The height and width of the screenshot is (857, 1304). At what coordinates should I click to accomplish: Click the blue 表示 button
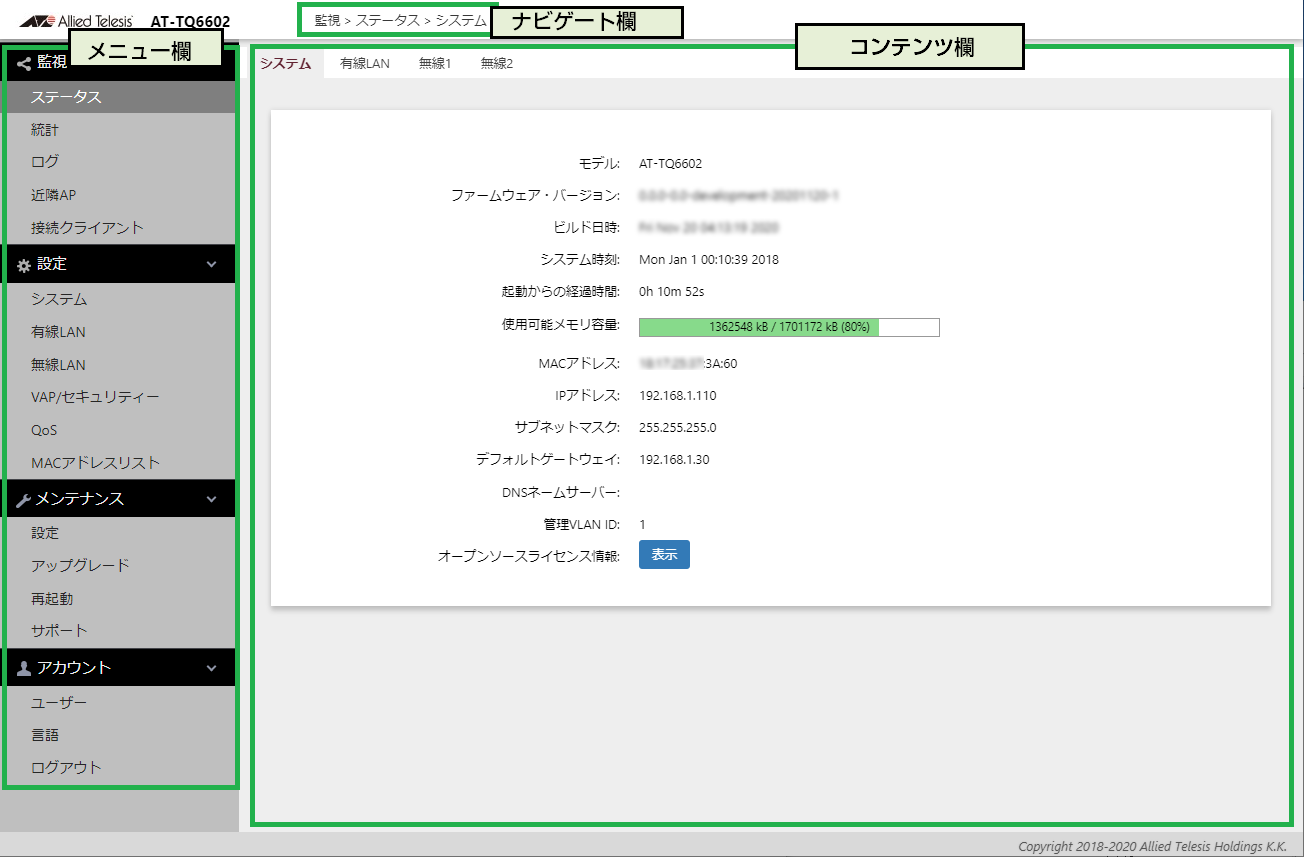click(664, 554)
